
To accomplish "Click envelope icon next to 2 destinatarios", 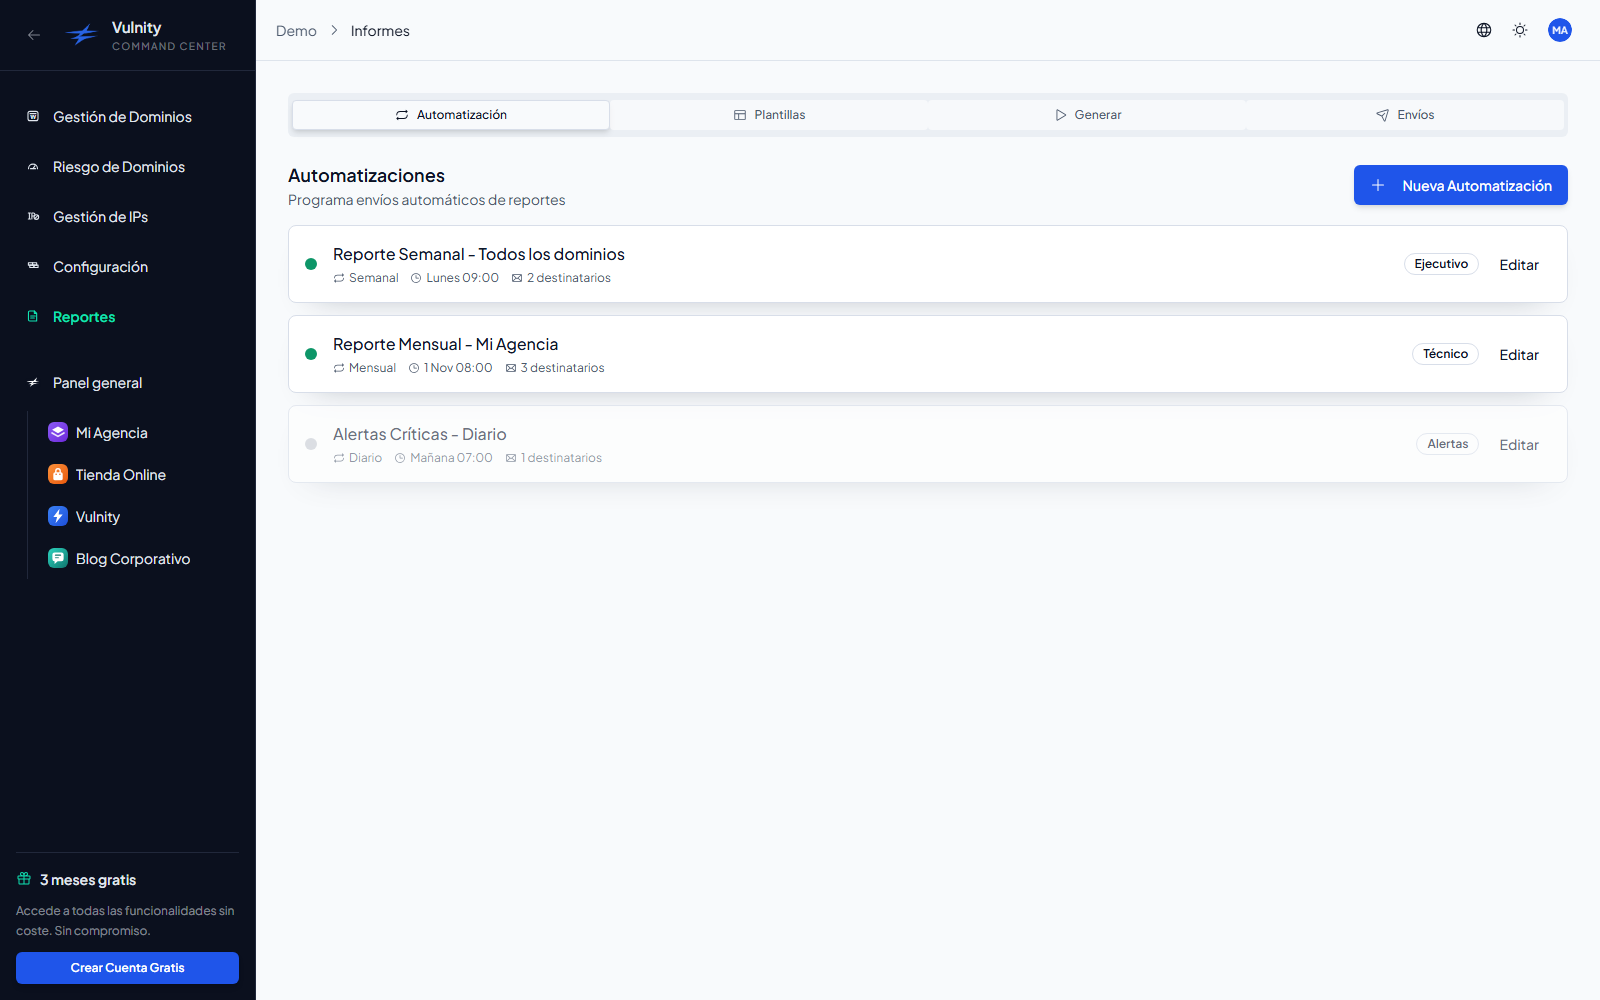I will click(x=517, y=278).
